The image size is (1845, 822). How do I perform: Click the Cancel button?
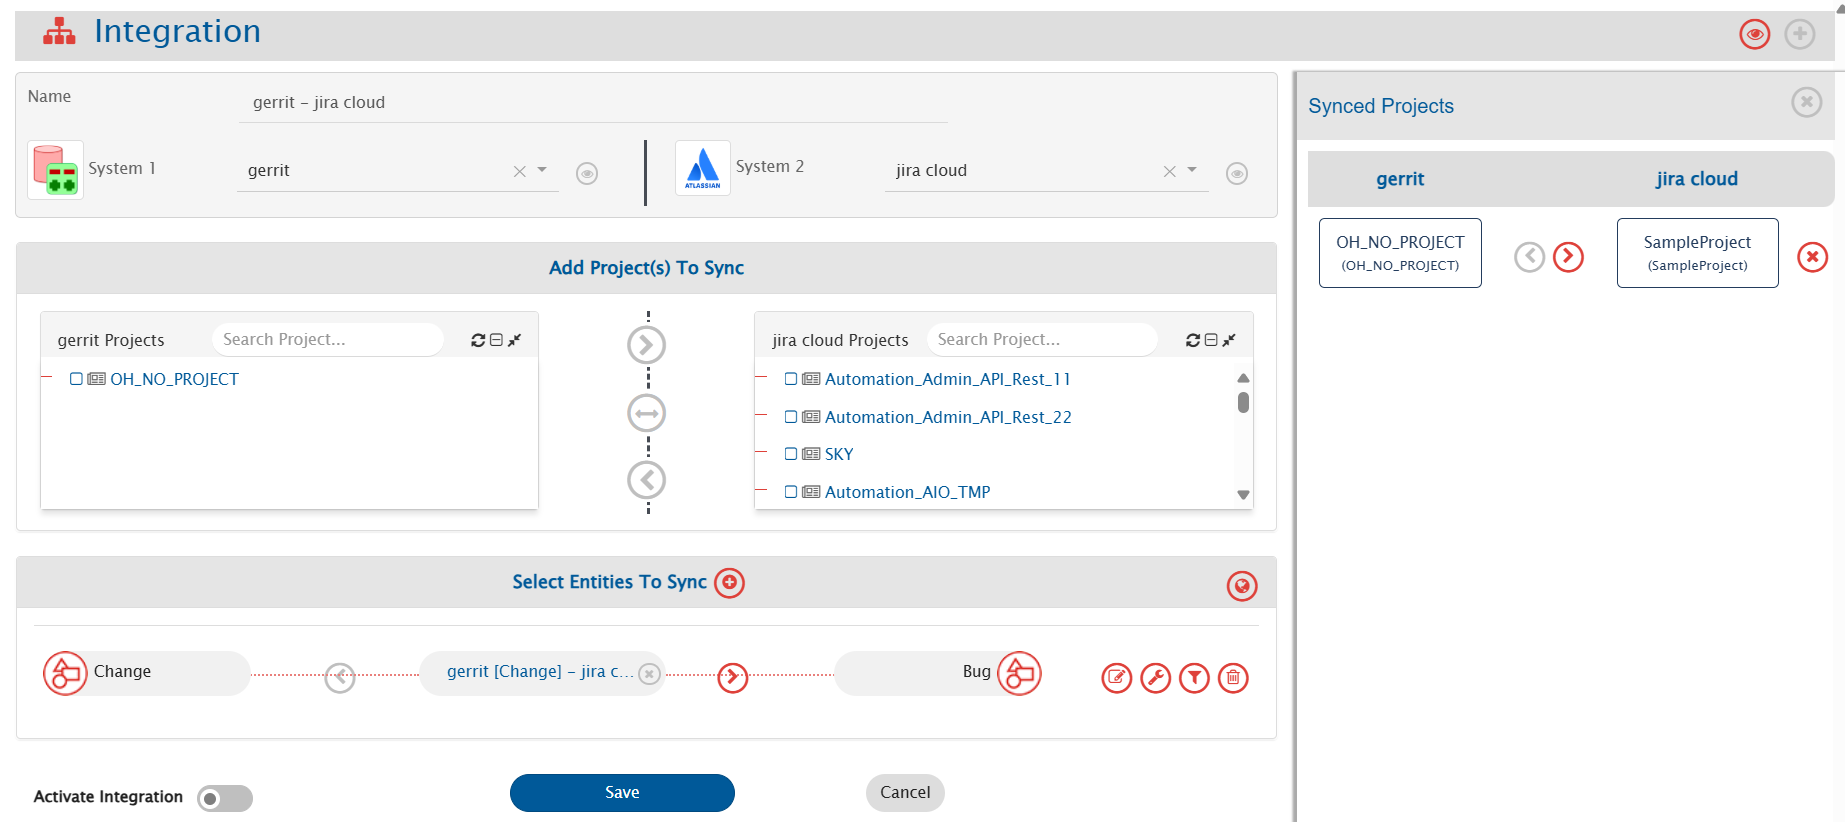point(905,792)
